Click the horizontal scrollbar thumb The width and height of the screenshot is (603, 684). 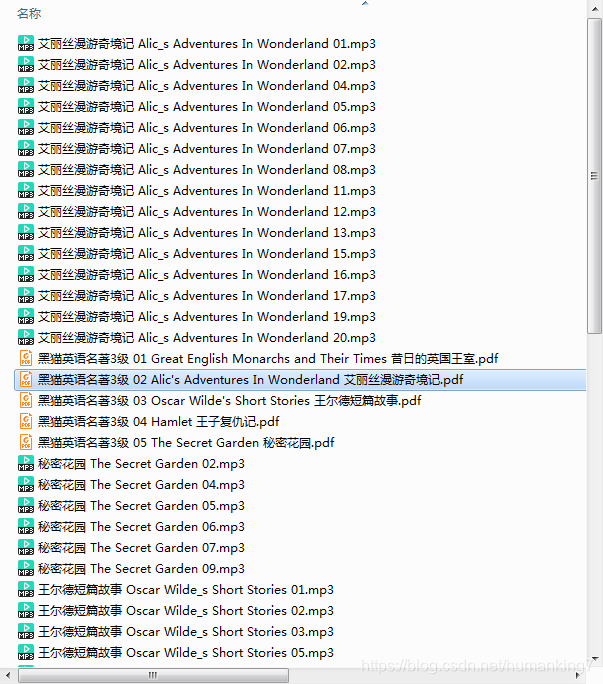point(153,675)
